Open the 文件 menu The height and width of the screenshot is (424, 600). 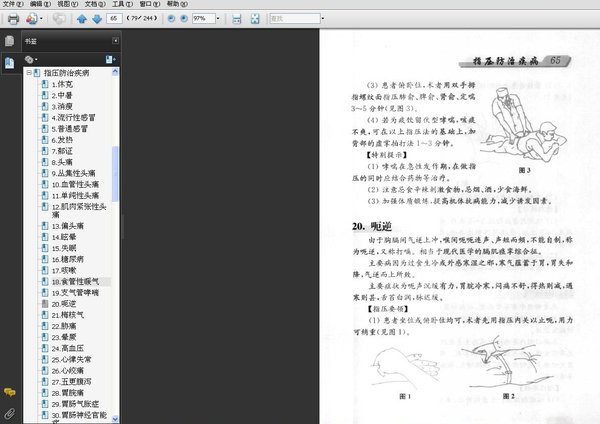(11, 4)
